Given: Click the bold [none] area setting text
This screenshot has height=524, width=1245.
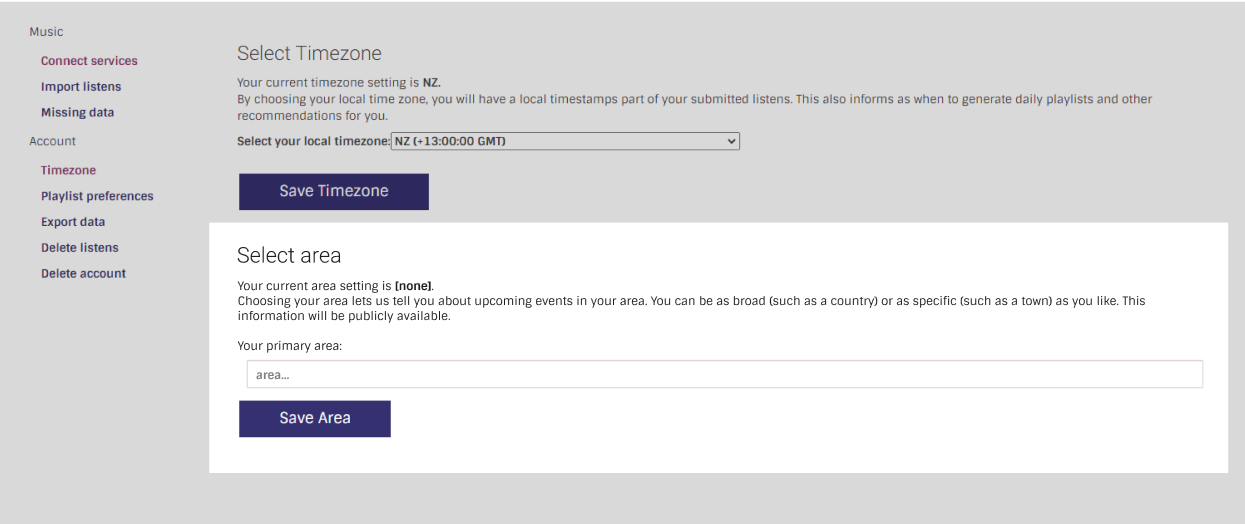Looking at the screenshot, I should pos(413,286).
